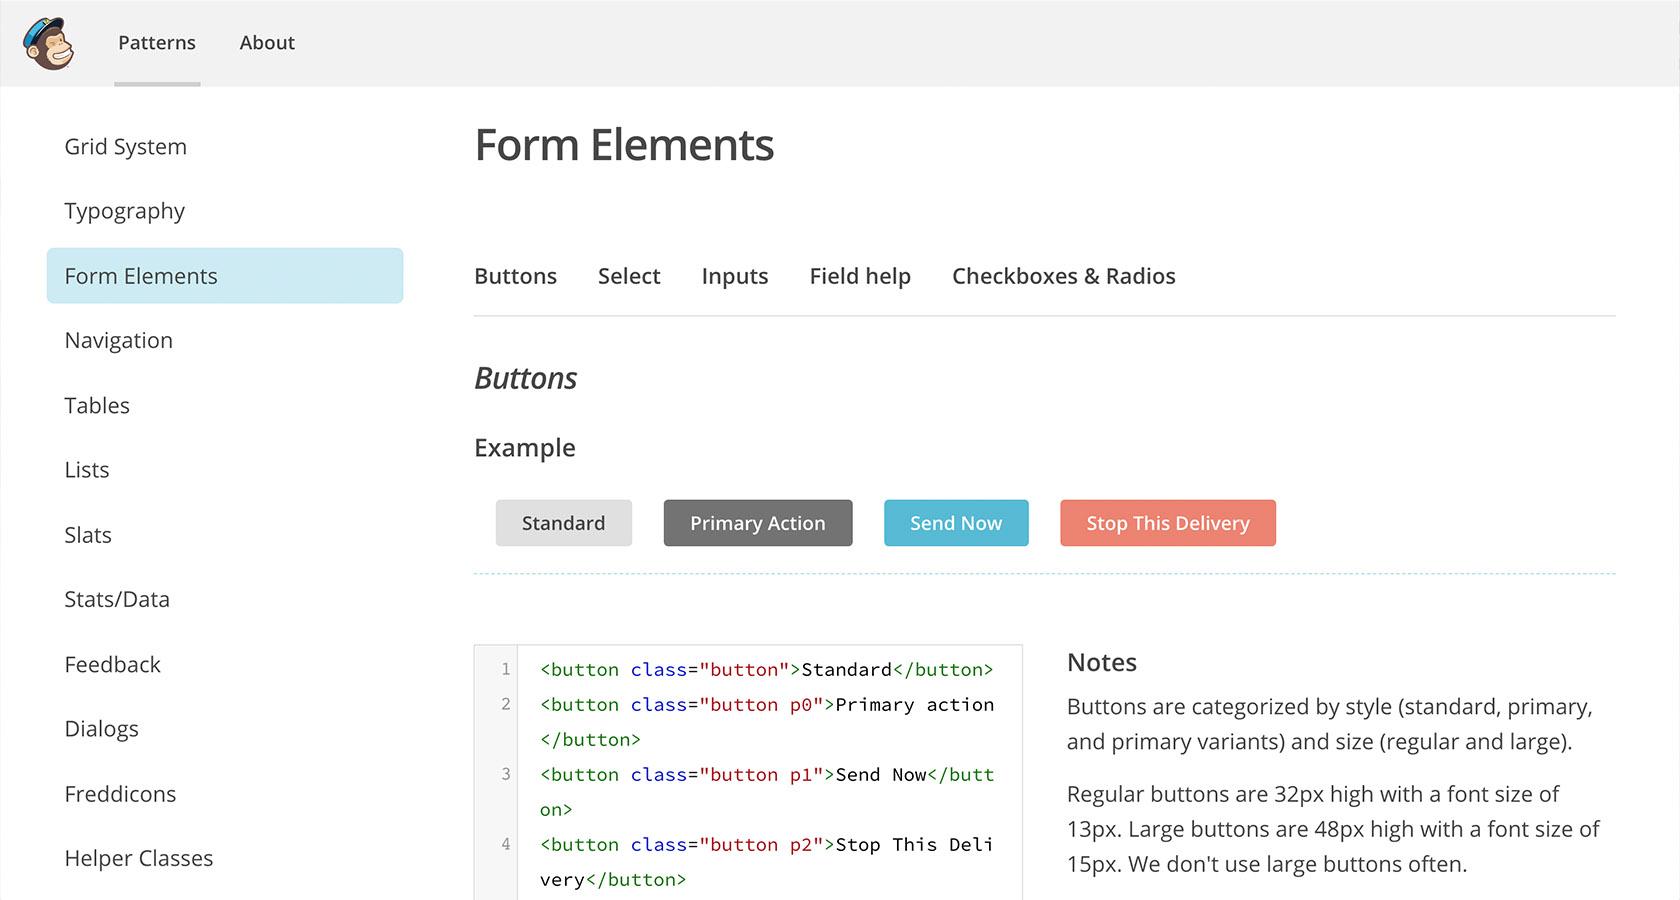The height and width of the screenshot is (900, 1680).
Task: Open Tables in the sidebar
Action: pyautogui.click(x=97, y=405)
